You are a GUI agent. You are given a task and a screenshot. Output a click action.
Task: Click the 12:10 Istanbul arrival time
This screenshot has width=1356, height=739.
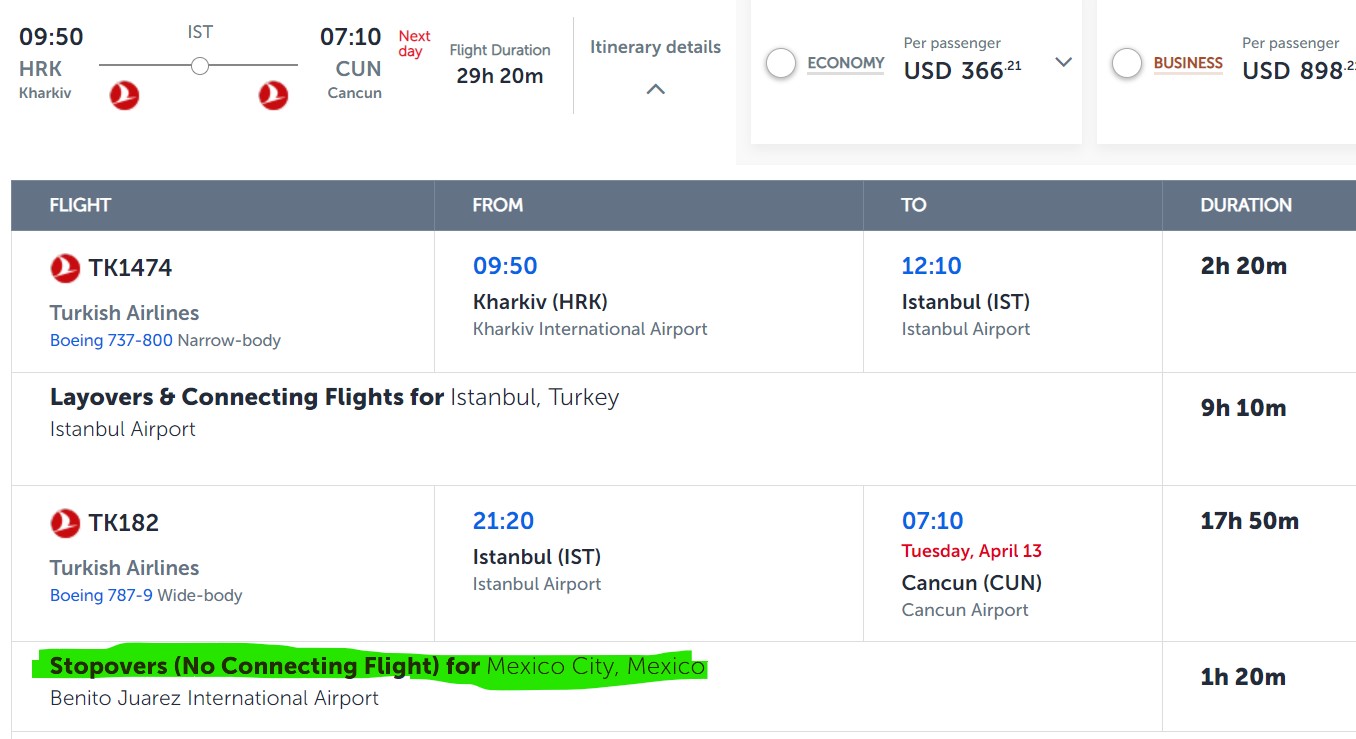coord(931,266)
